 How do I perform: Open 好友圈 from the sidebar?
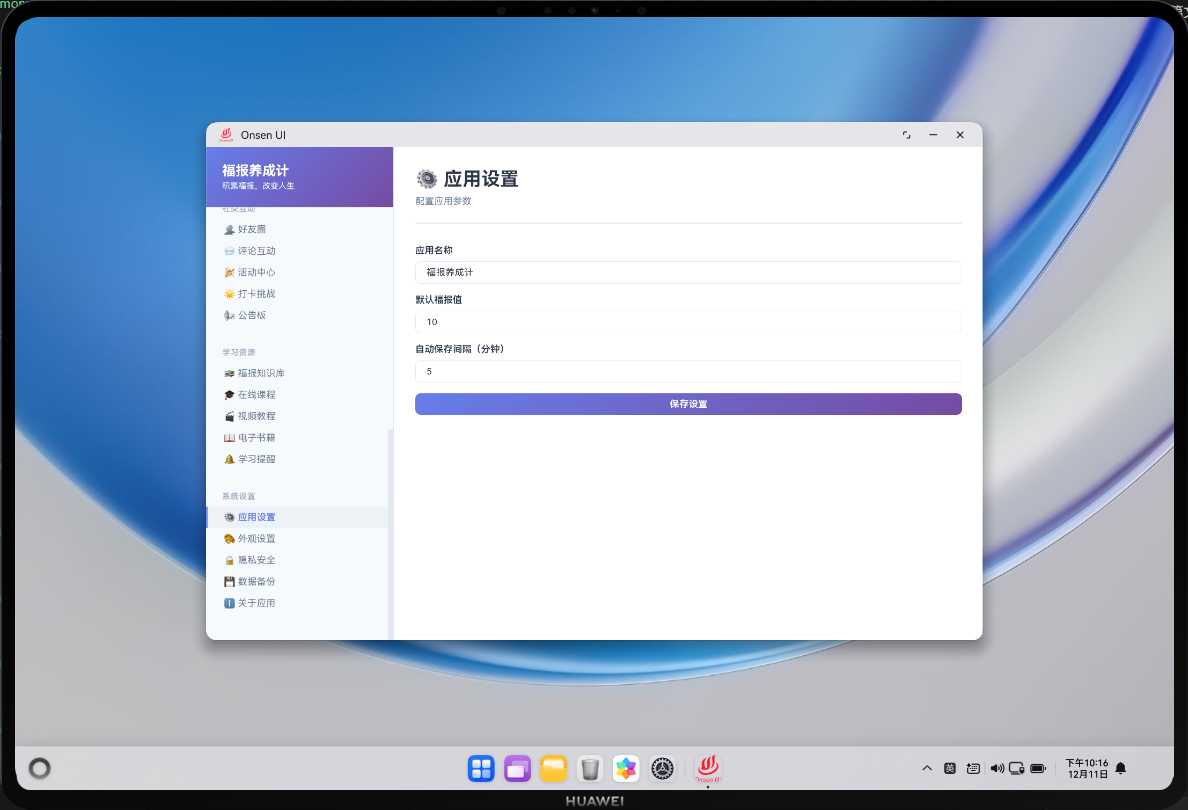point(255,229)
